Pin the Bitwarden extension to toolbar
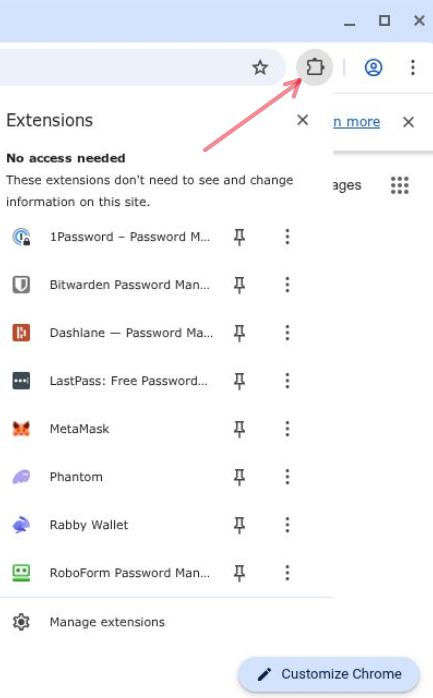This screenshot has width=433, height=698. coord(239,285)
